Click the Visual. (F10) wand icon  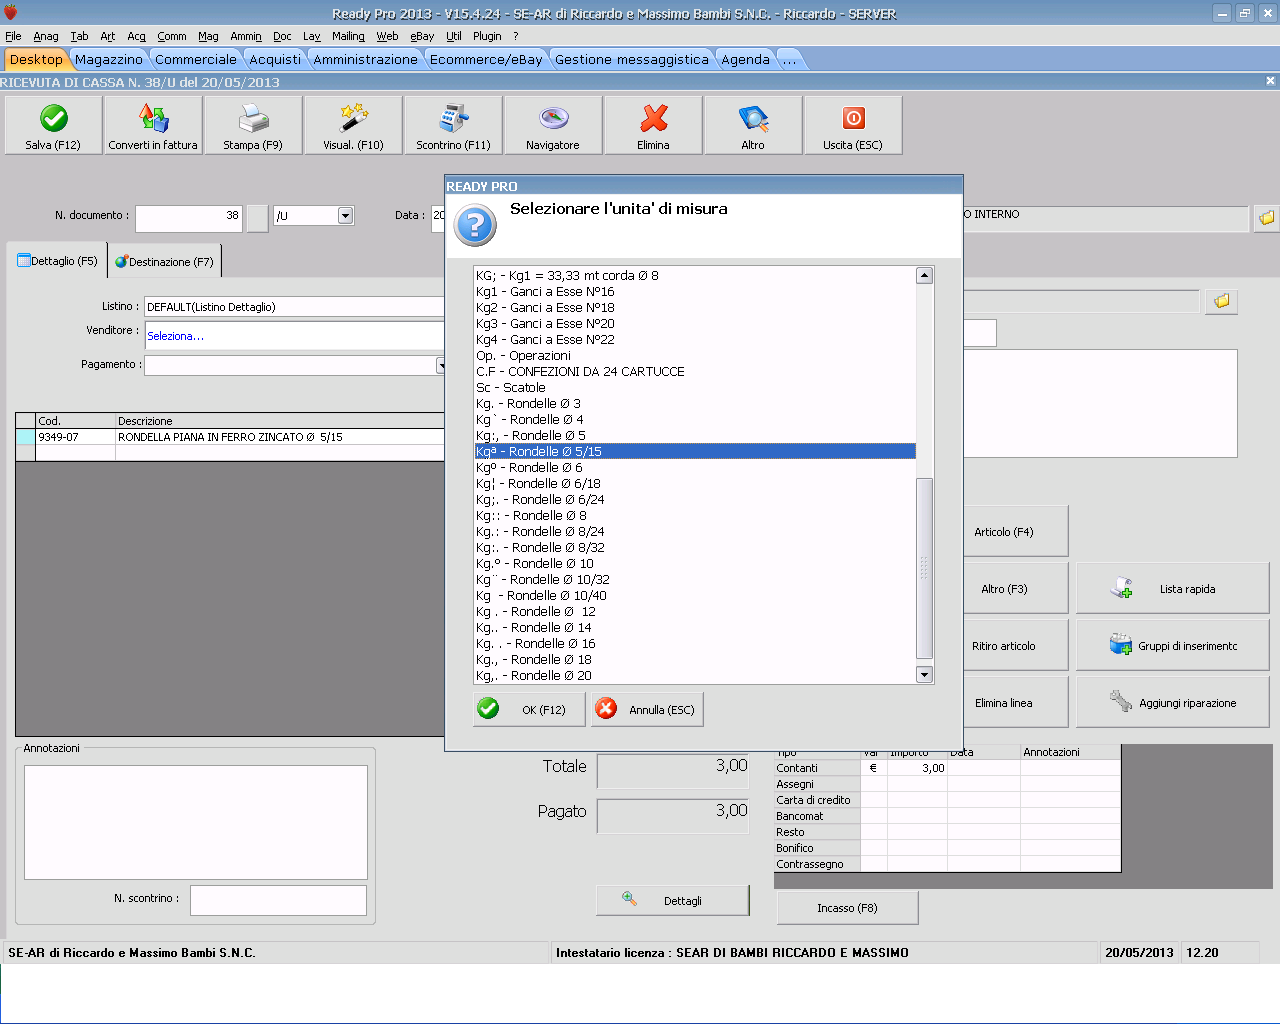(x=353, y=119)
